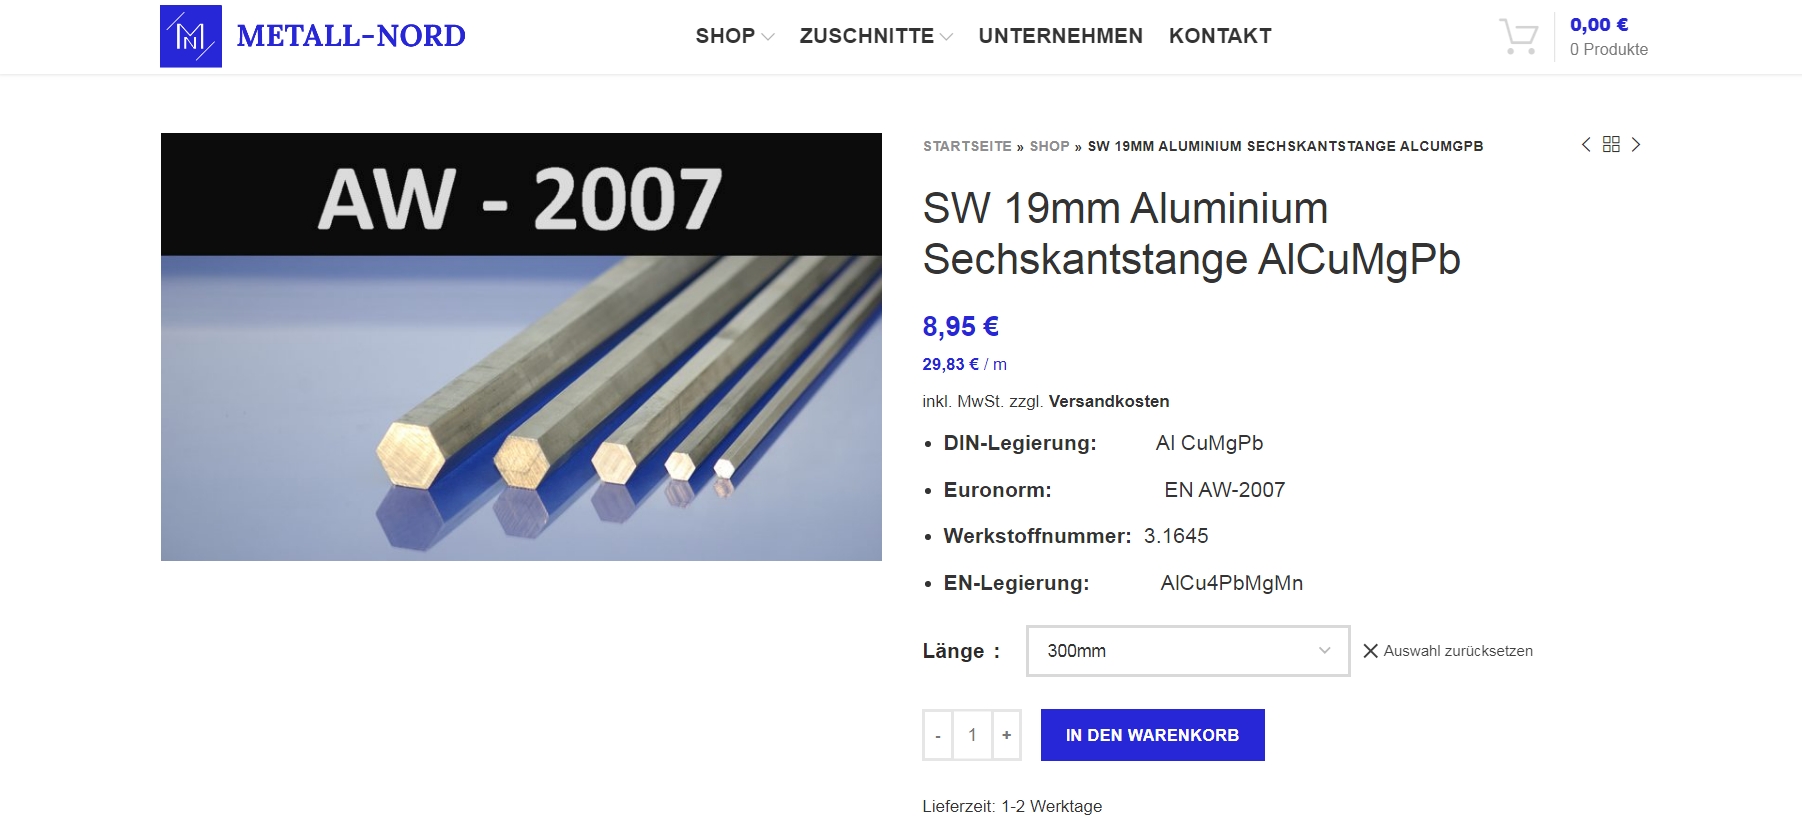
Task: Expand the ZUSCHNITTE menu
Action: (x=876, y=36)
